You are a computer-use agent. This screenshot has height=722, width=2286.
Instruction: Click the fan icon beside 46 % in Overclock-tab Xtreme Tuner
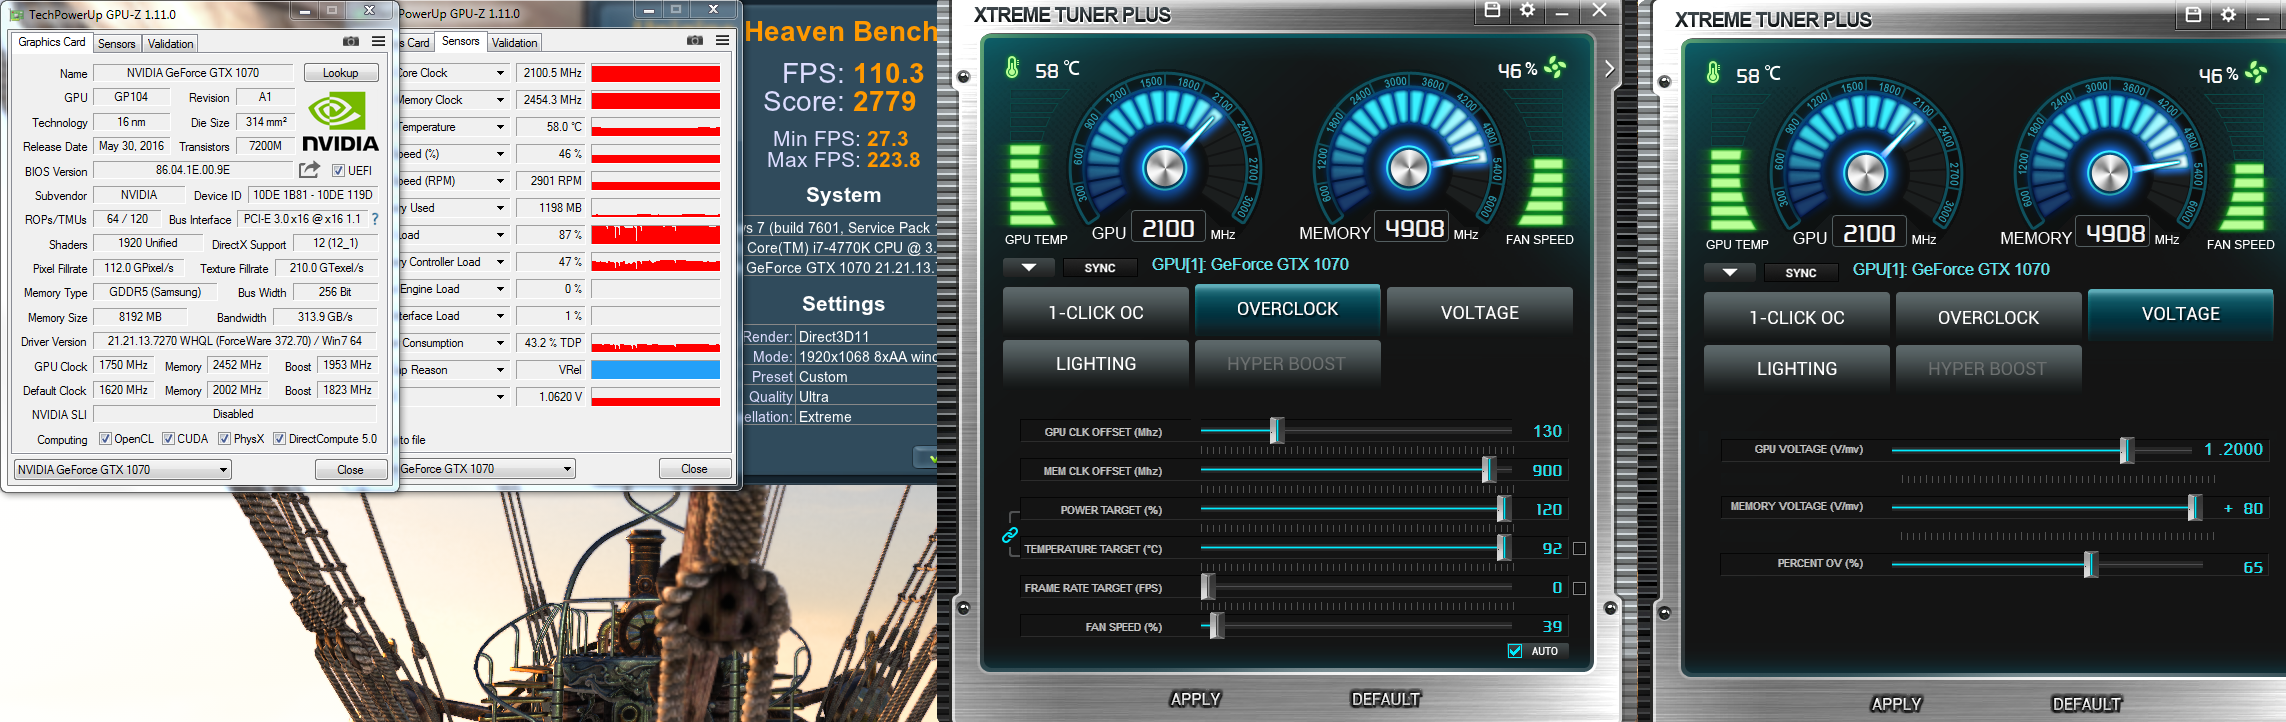pyautogui.click(x=1555, y=68)
